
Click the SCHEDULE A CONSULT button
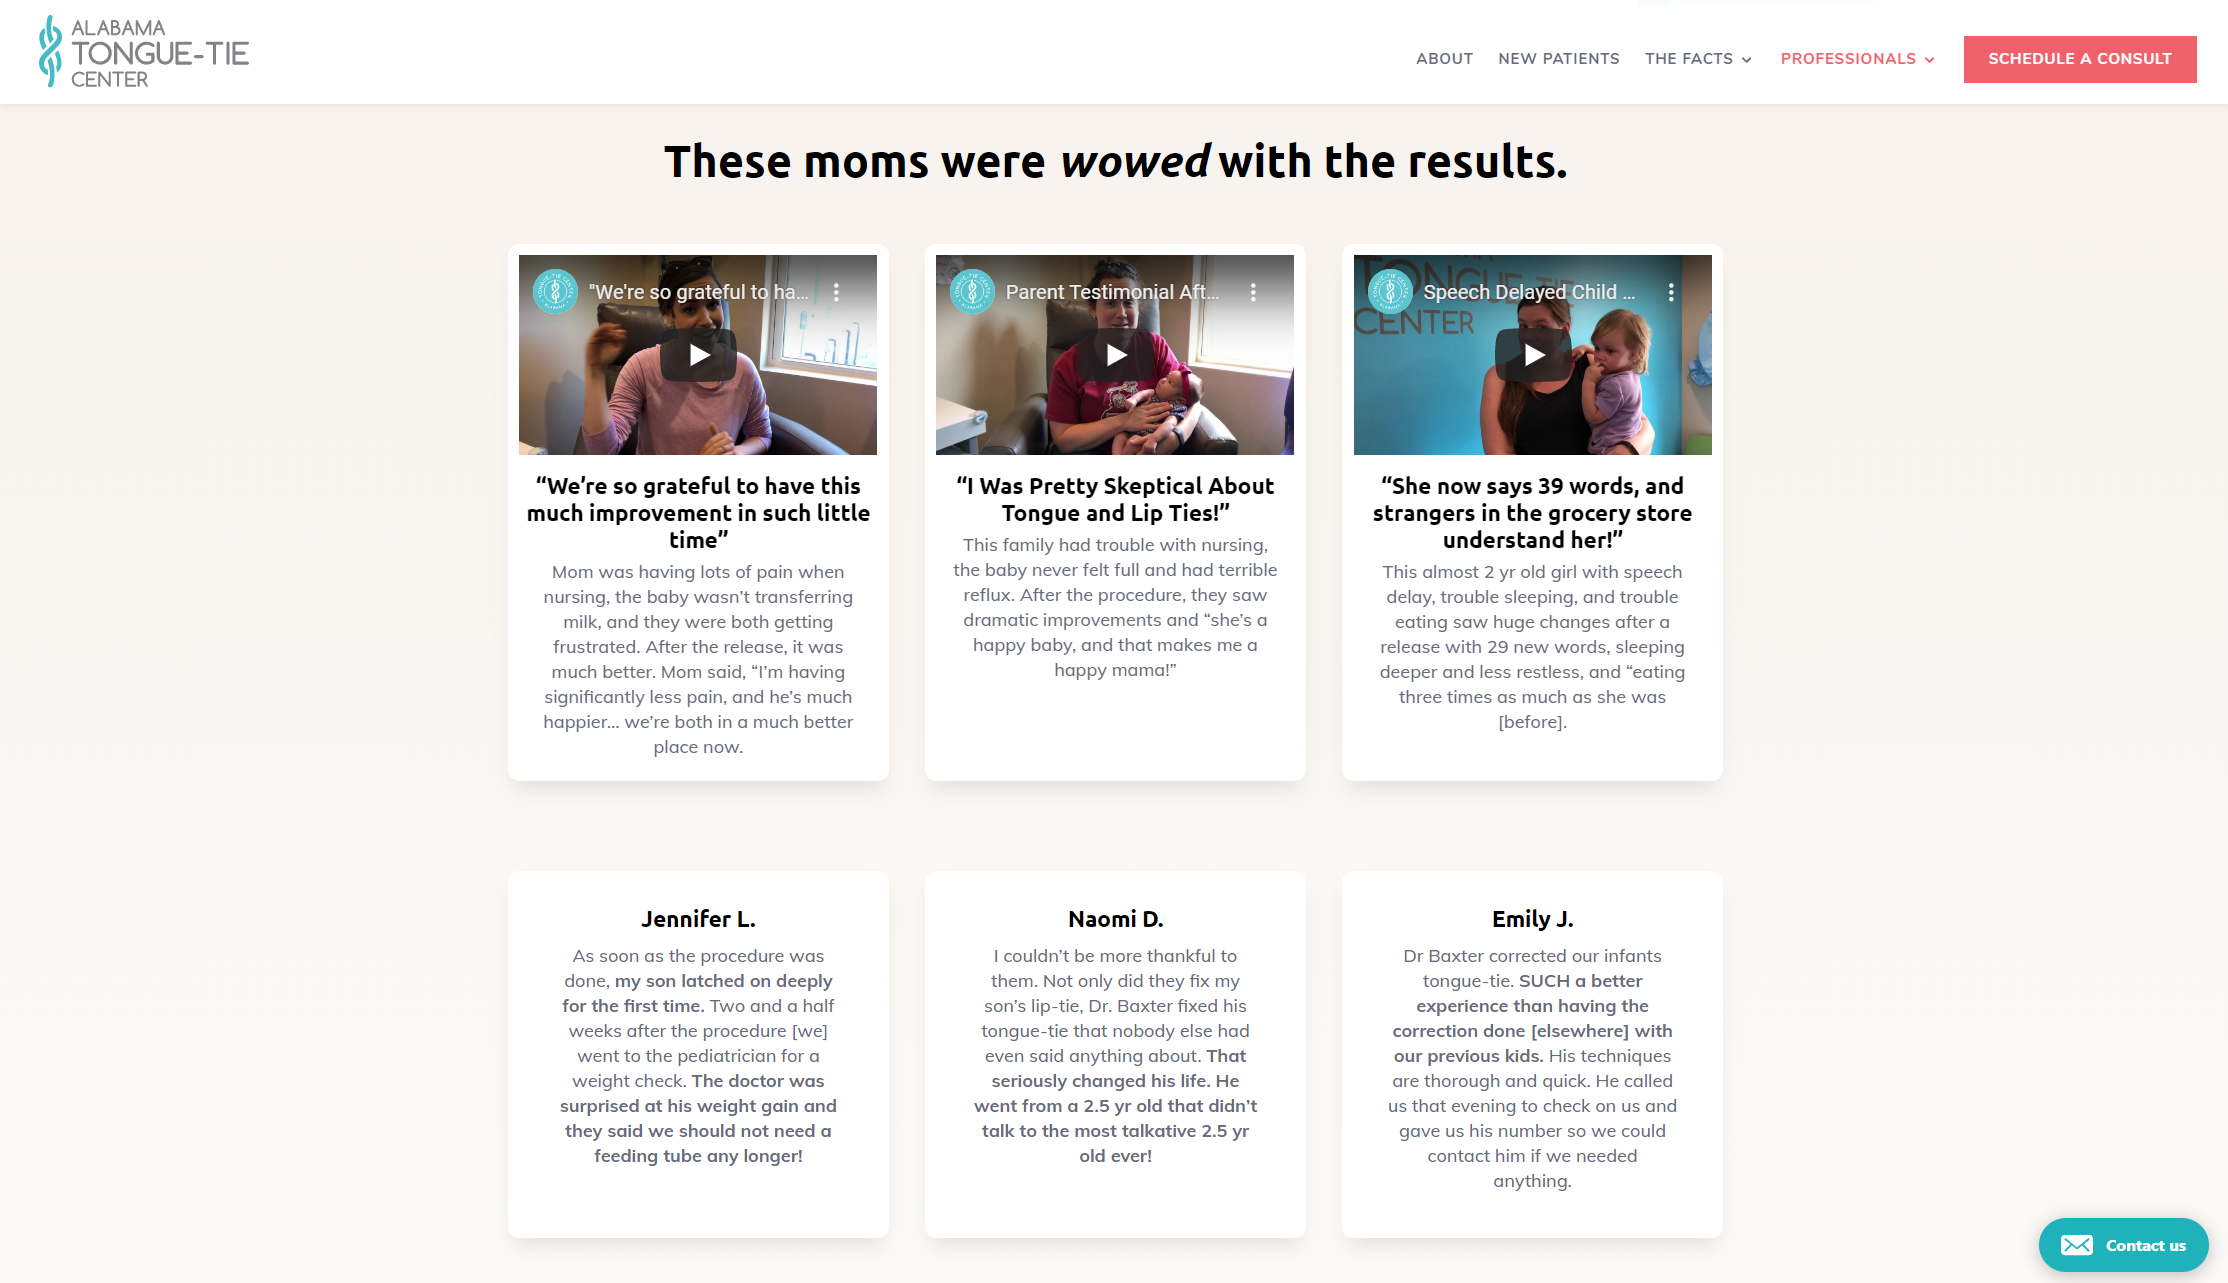(x=2080, y=58)
